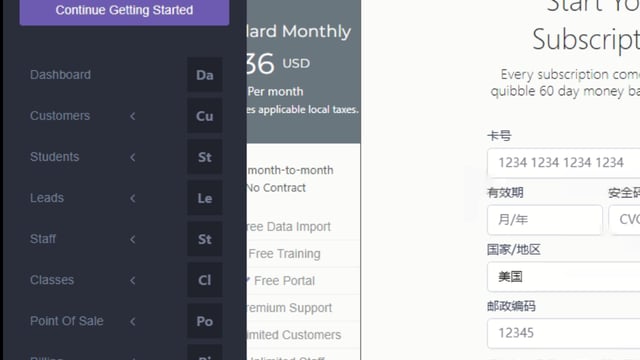The image size is (640, 360).
Task: Click the Le leads icon tile
Action: 205,198
